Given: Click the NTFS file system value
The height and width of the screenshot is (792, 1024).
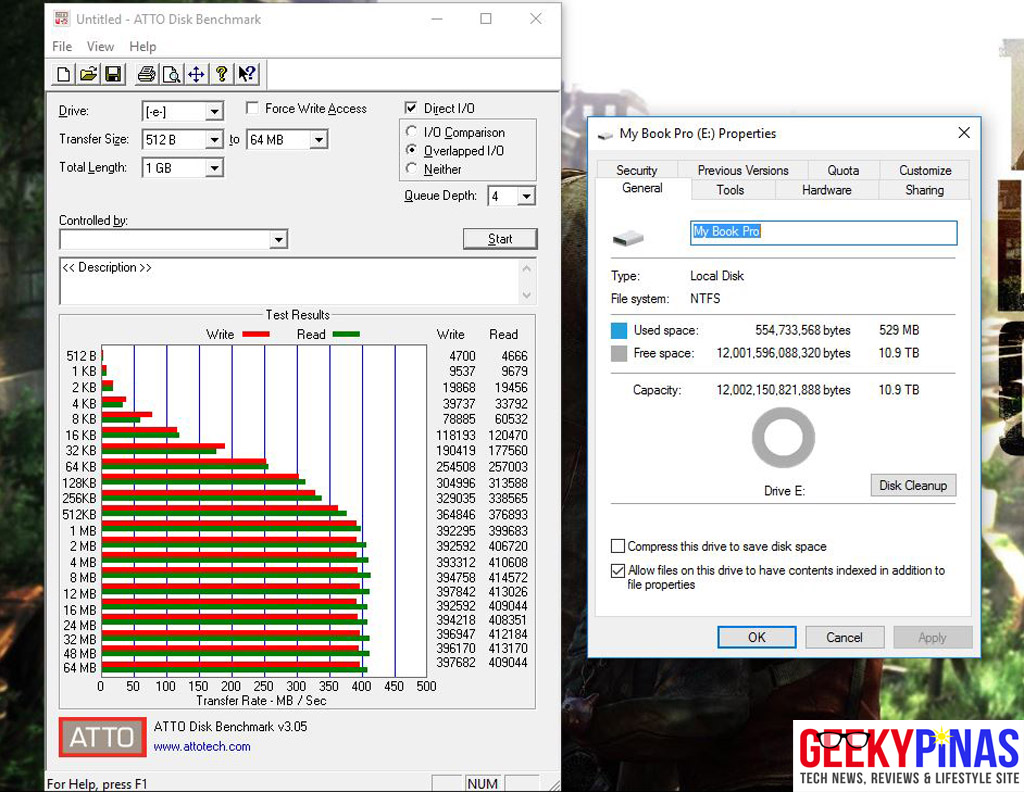Looking at the screenshot, I should coord(705,298).
